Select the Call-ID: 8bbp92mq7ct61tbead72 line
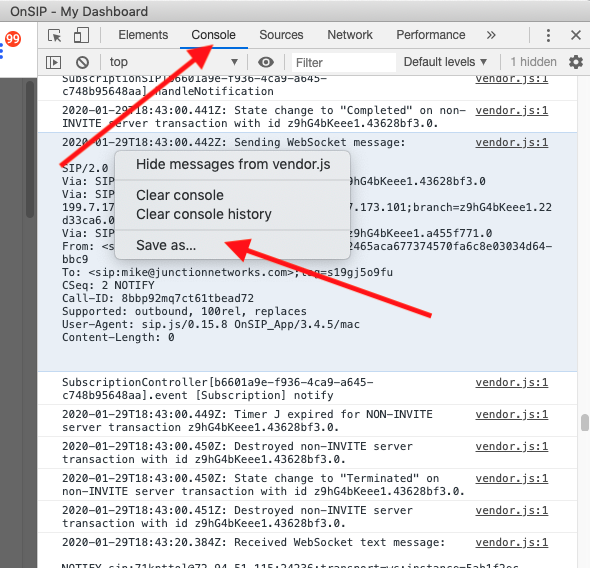The width and height of the screenshot is (590, 568). [158, 299]
